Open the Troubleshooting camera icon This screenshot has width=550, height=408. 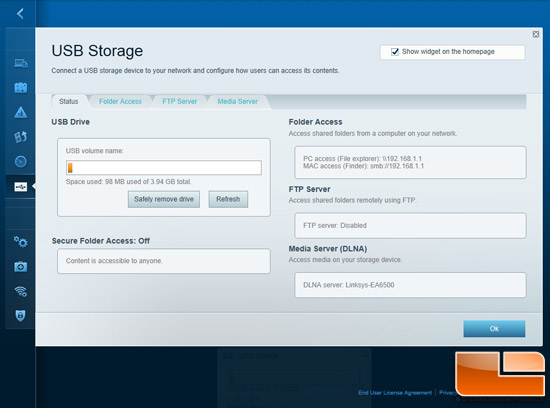point(21,267)
